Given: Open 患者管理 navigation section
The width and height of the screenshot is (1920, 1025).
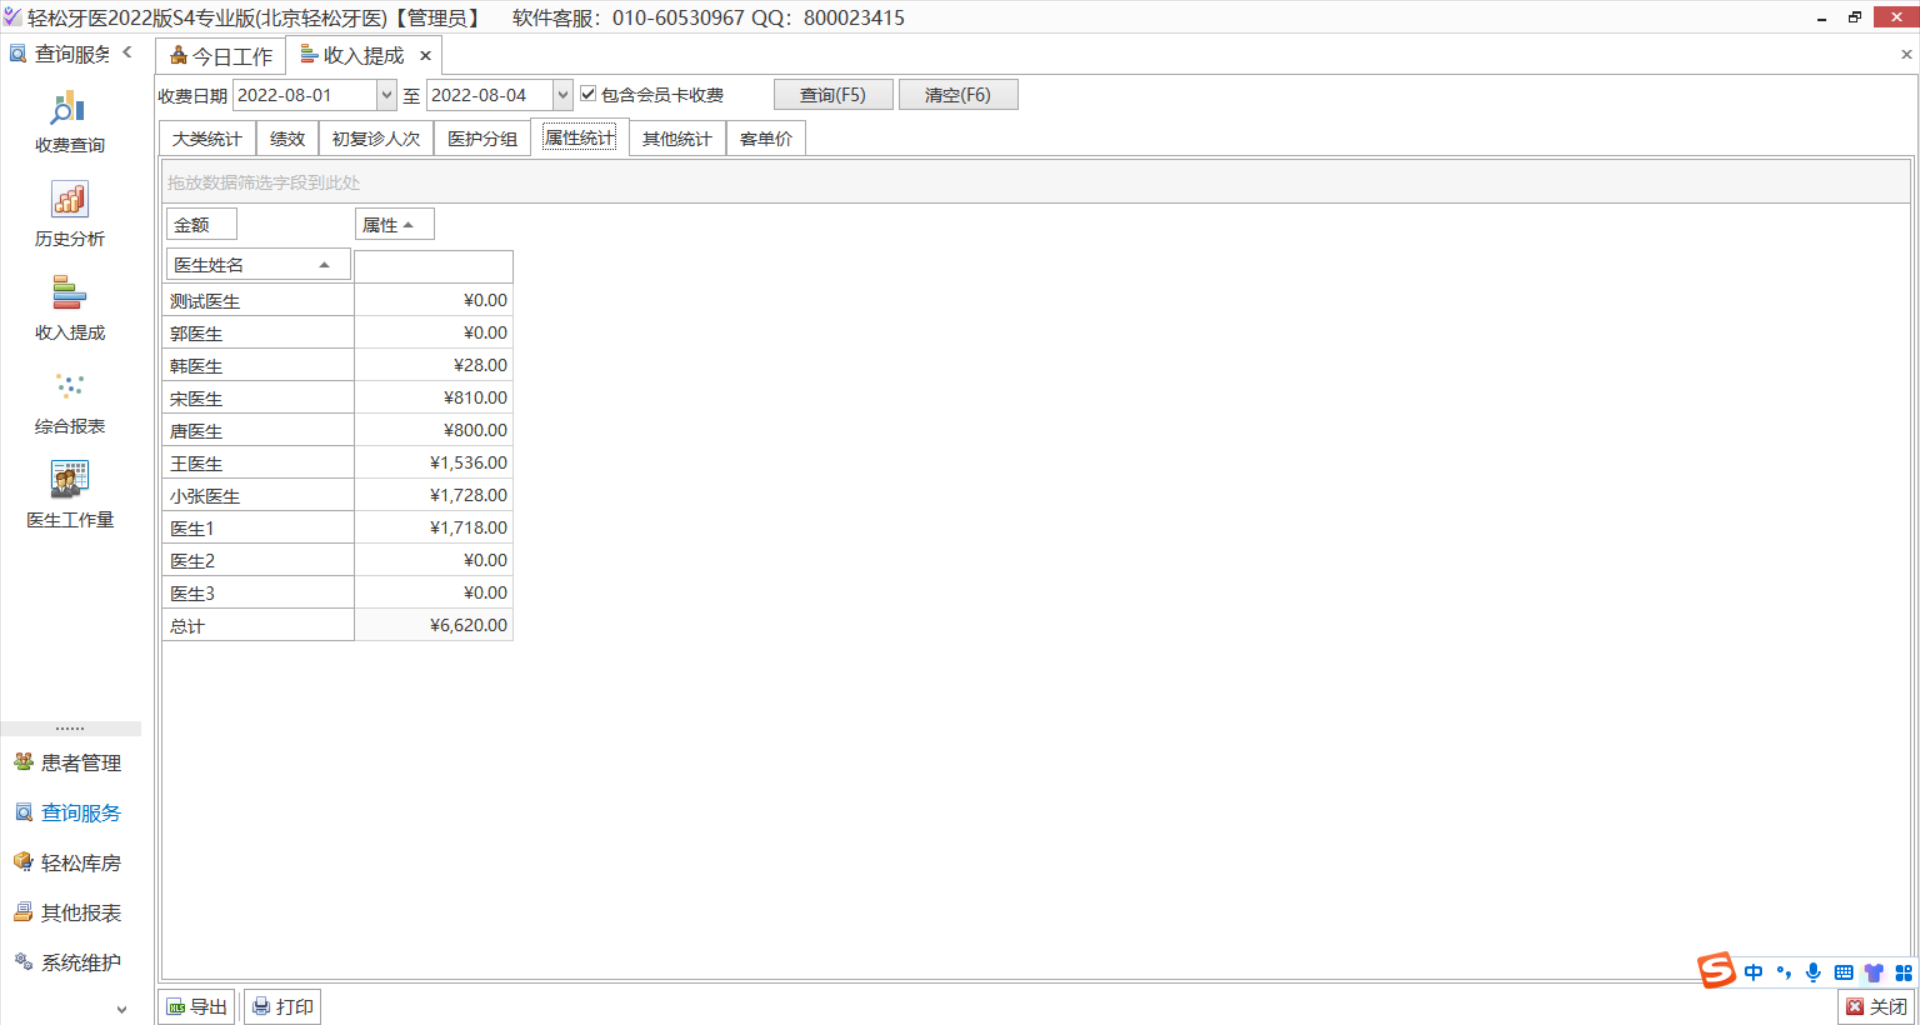Looking at the screenshot, I should coord(68,763).
